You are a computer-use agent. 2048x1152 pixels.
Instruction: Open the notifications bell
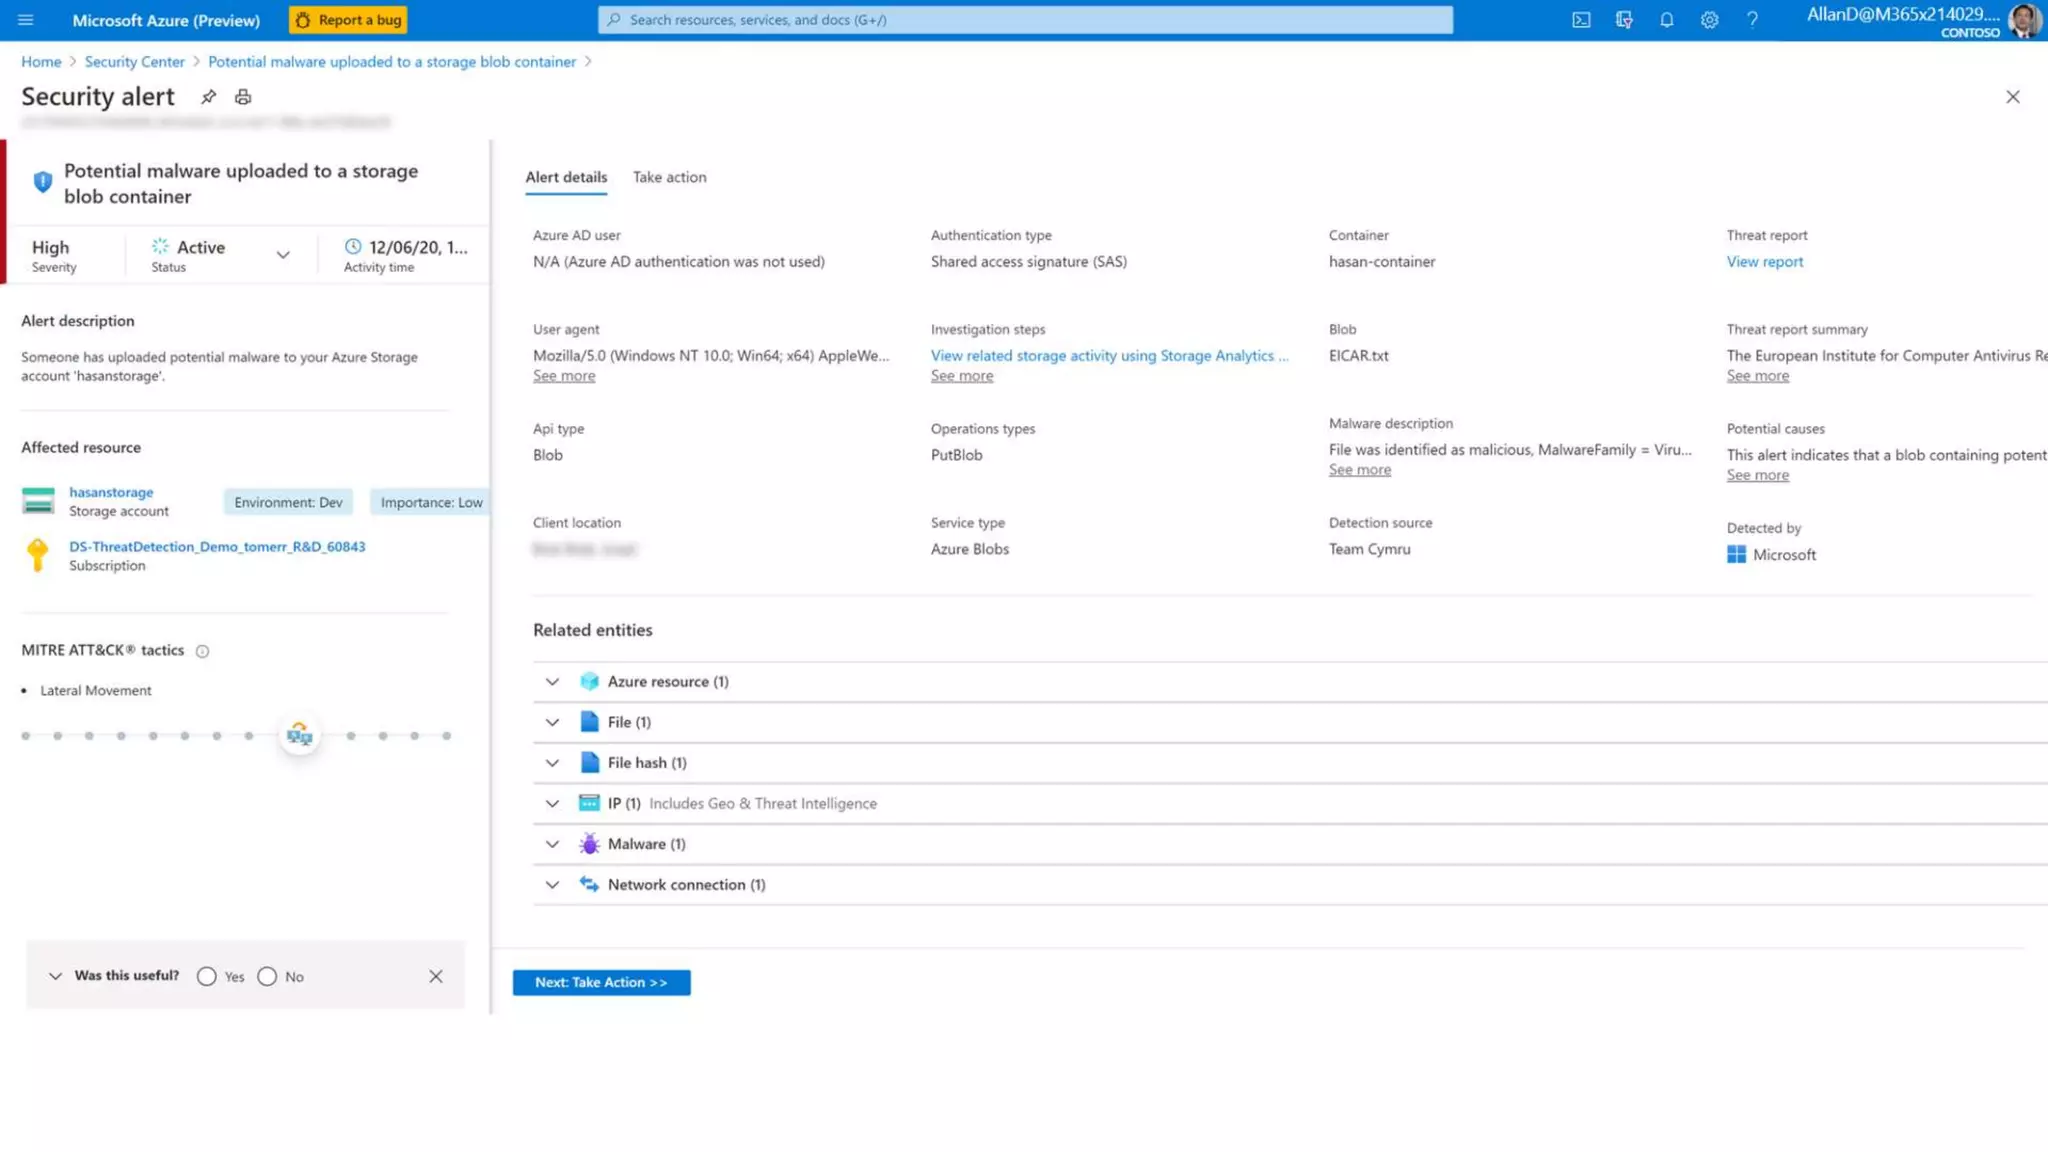tap(1666, 20)
